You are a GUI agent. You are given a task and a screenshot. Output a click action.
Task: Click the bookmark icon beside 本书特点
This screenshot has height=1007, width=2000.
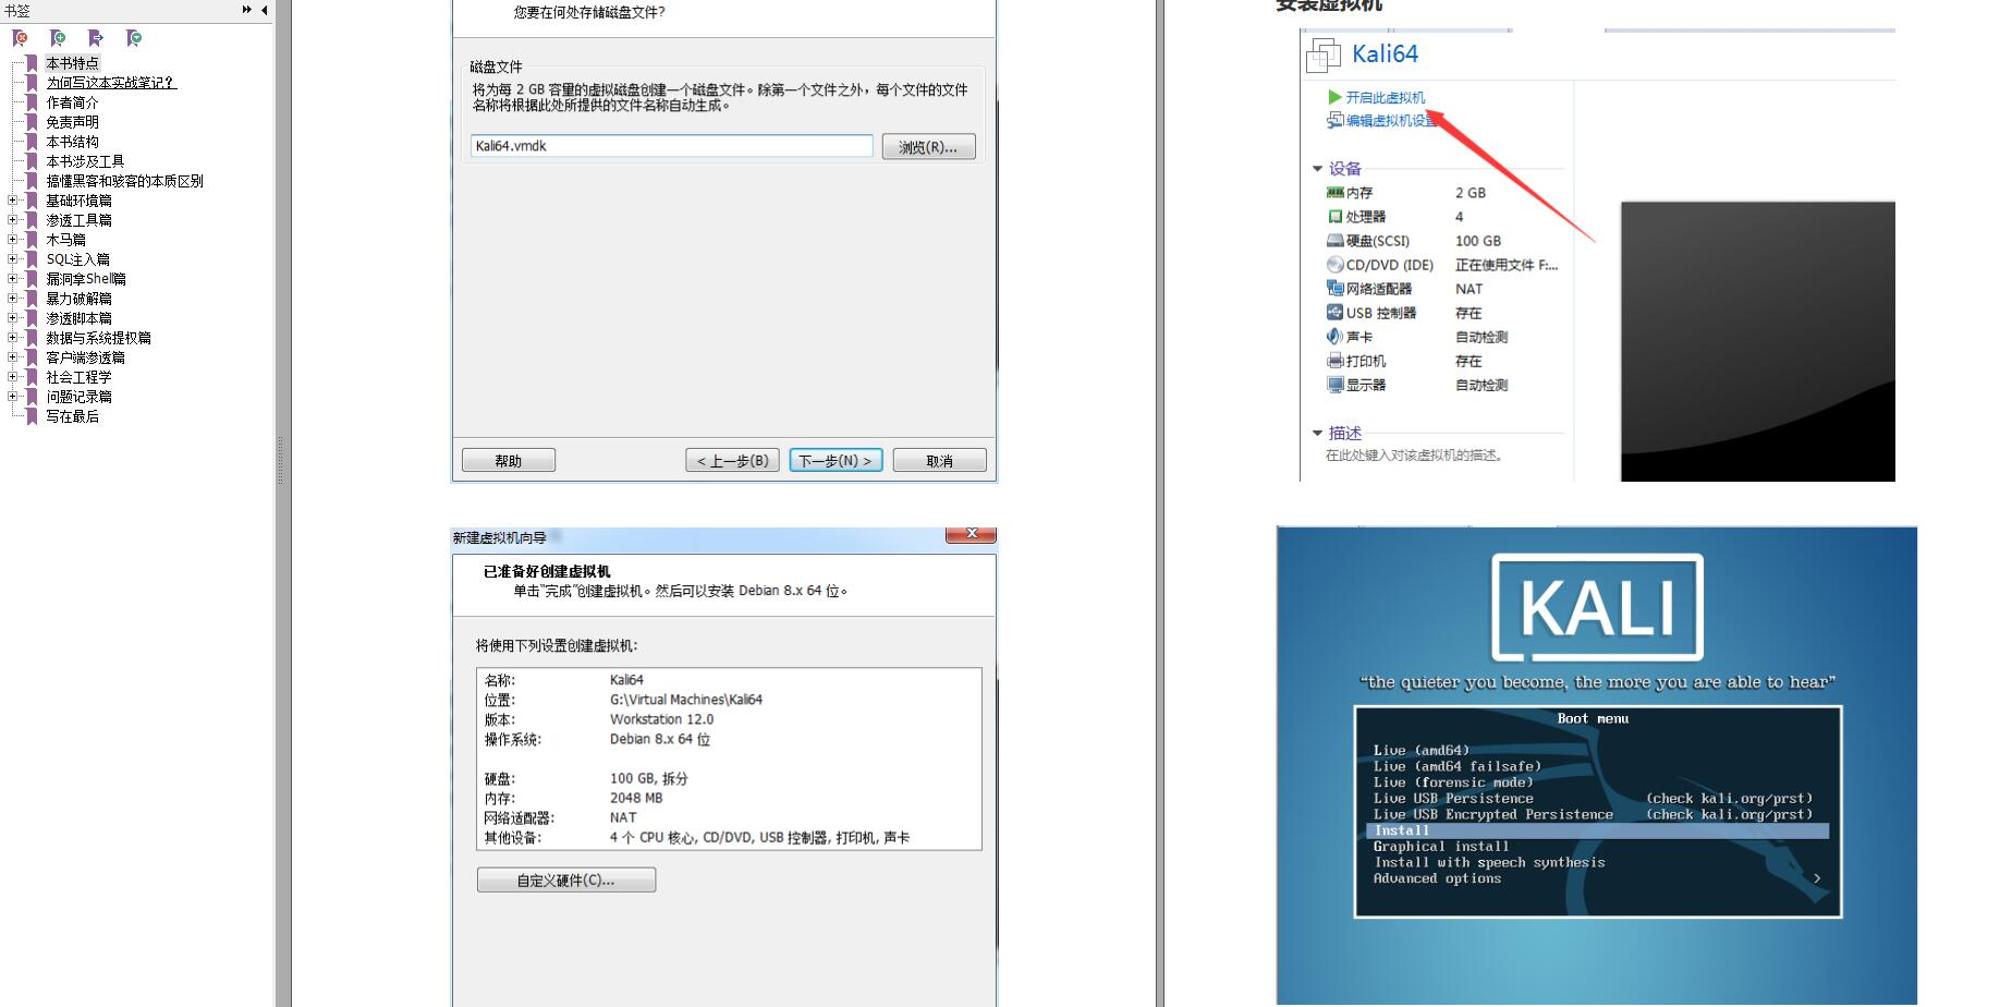point(32,63)
